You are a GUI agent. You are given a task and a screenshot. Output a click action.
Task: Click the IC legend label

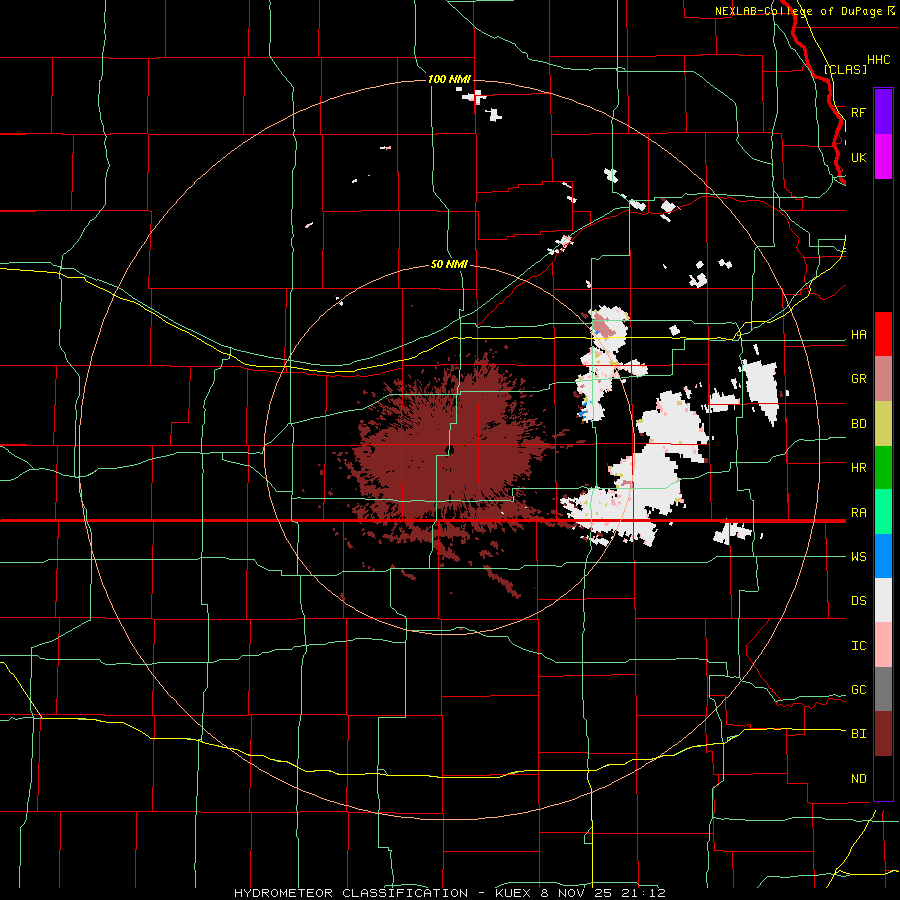point(858,646)
